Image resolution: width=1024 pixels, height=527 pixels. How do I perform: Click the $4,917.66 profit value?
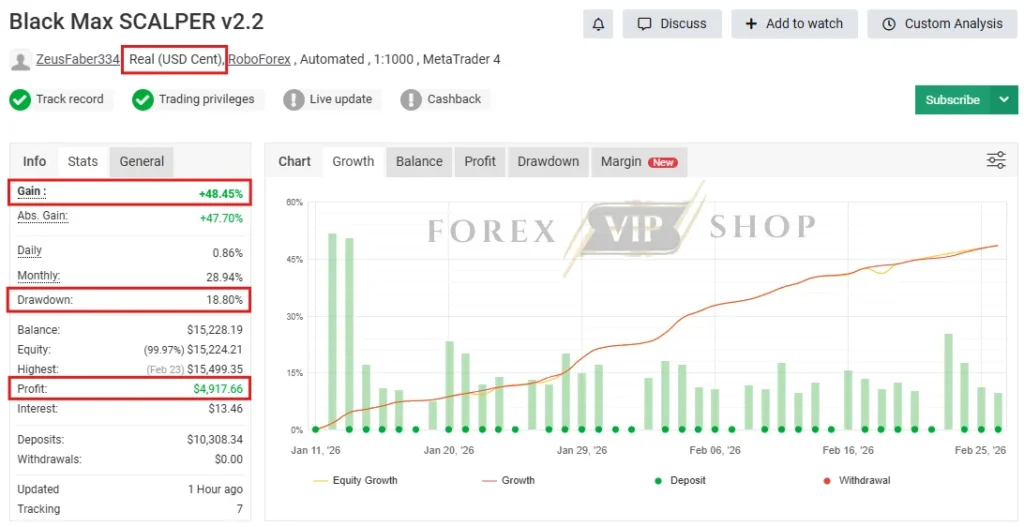click(218, 389)
